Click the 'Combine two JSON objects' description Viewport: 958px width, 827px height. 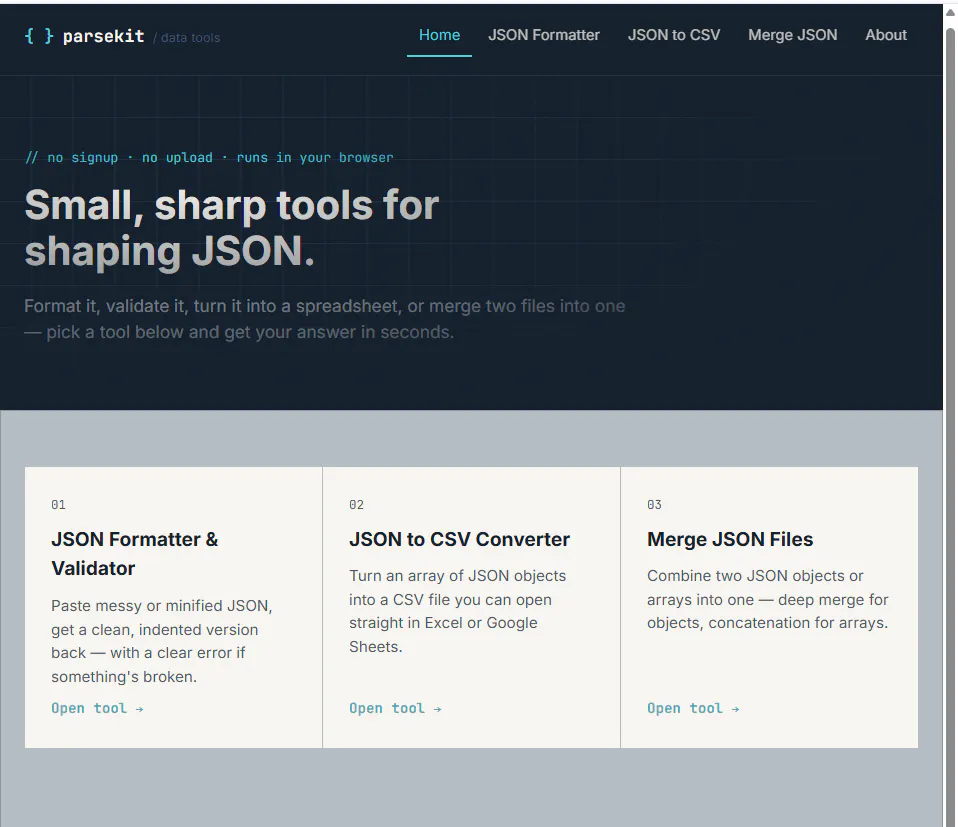coord(767,599)
